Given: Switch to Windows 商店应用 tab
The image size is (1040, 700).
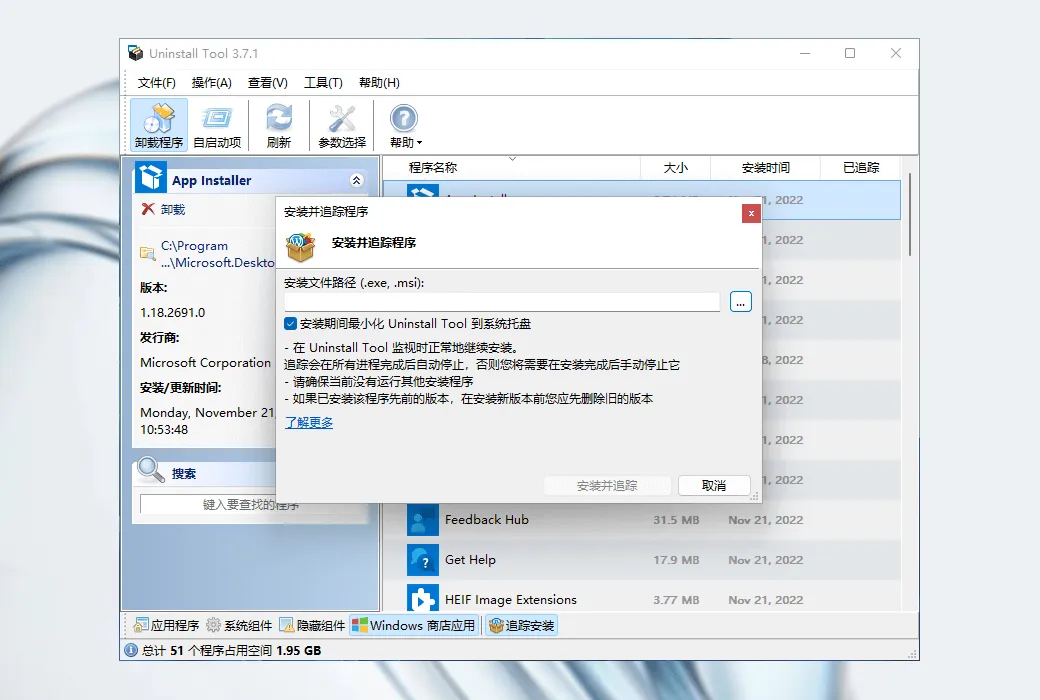Looking at the screenshot, I should 414,625.
